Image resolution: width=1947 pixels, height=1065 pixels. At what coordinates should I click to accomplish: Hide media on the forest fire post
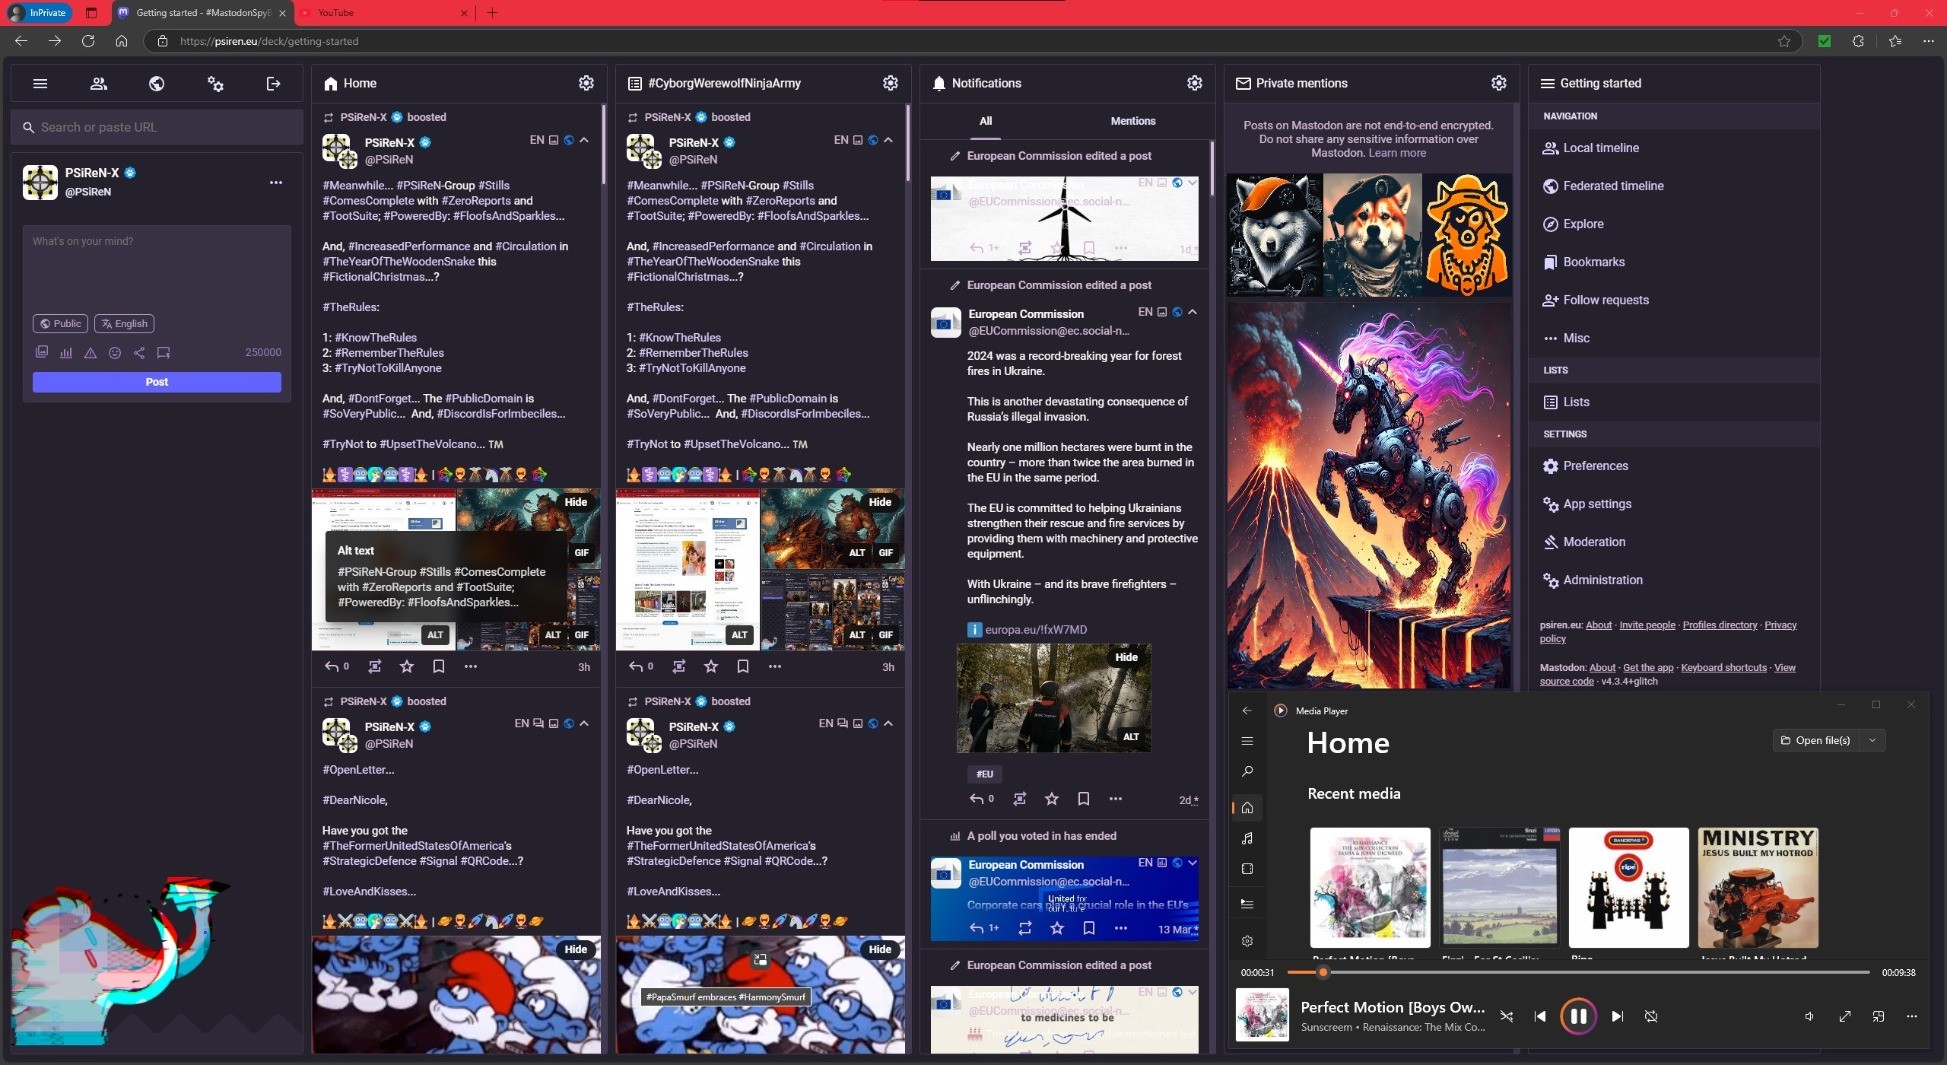click(1126, 657)
